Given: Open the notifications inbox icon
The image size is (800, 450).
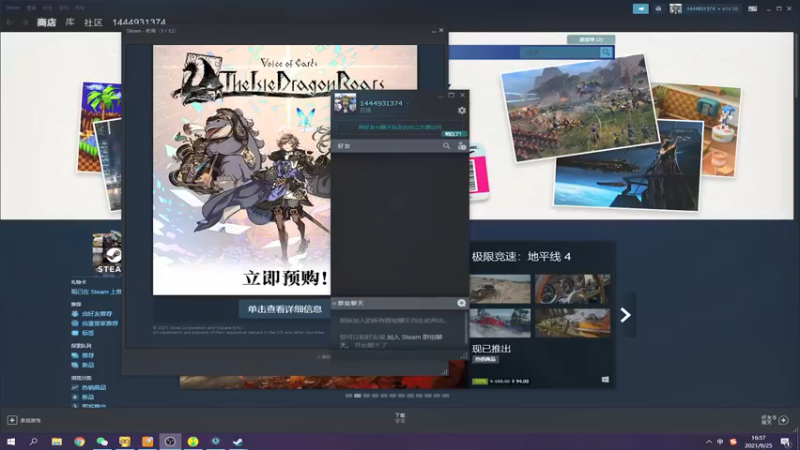Looking at the screenshot, I should 658,9.
